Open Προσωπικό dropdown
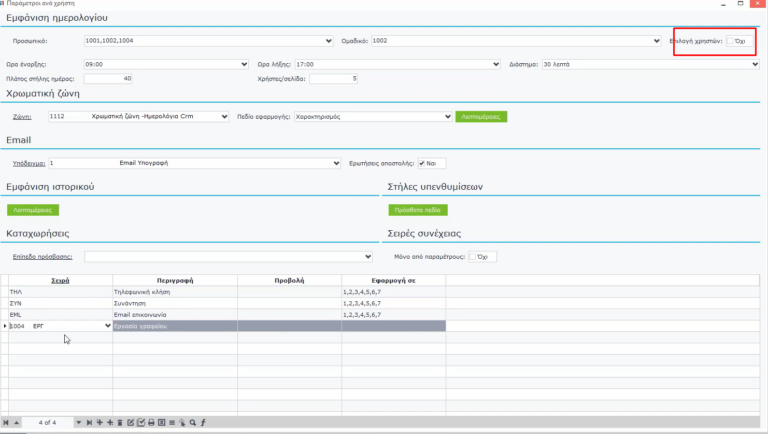This screenshot has height=434, width=768. tap(329, 41)
